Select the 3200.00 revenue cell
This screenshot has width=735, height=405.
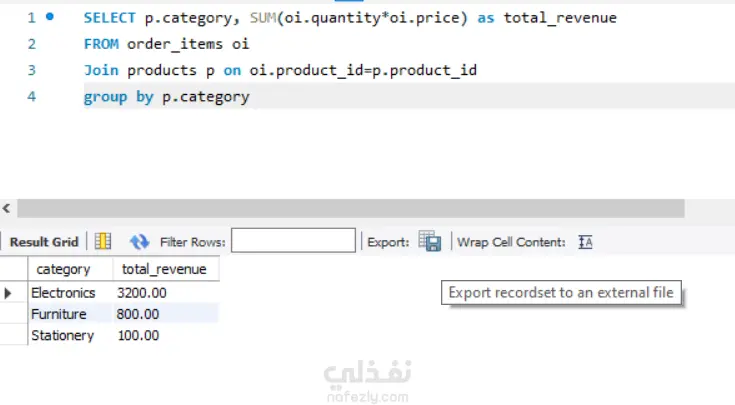tap(142, 293)
